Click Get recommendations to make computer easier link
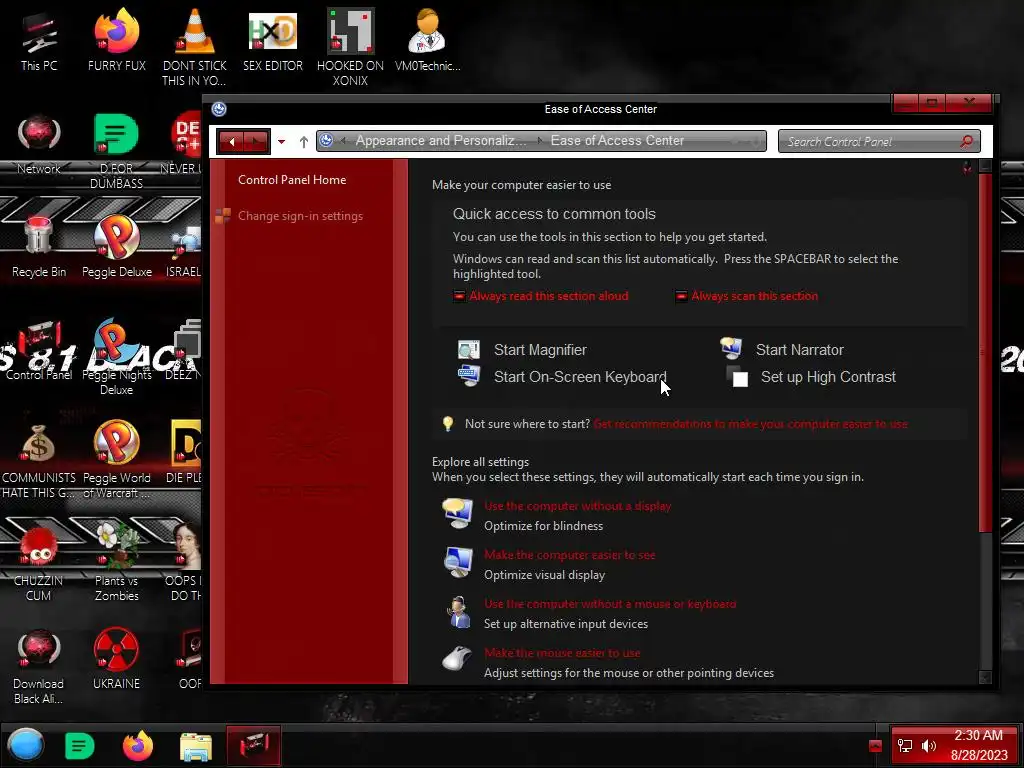This screenshot has height=768, width=1024. coord(750,424)
